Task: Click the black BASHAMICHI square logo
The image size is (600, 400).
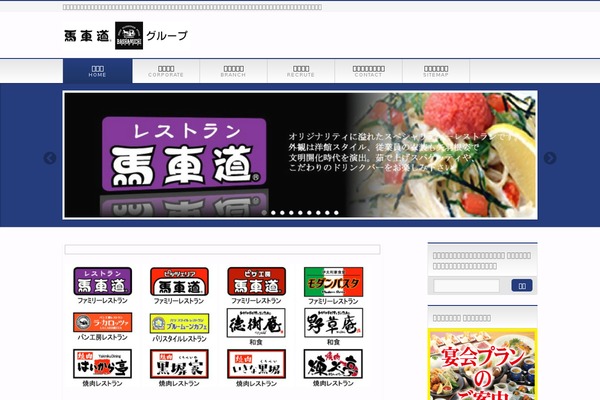Action: click(129, 36)
